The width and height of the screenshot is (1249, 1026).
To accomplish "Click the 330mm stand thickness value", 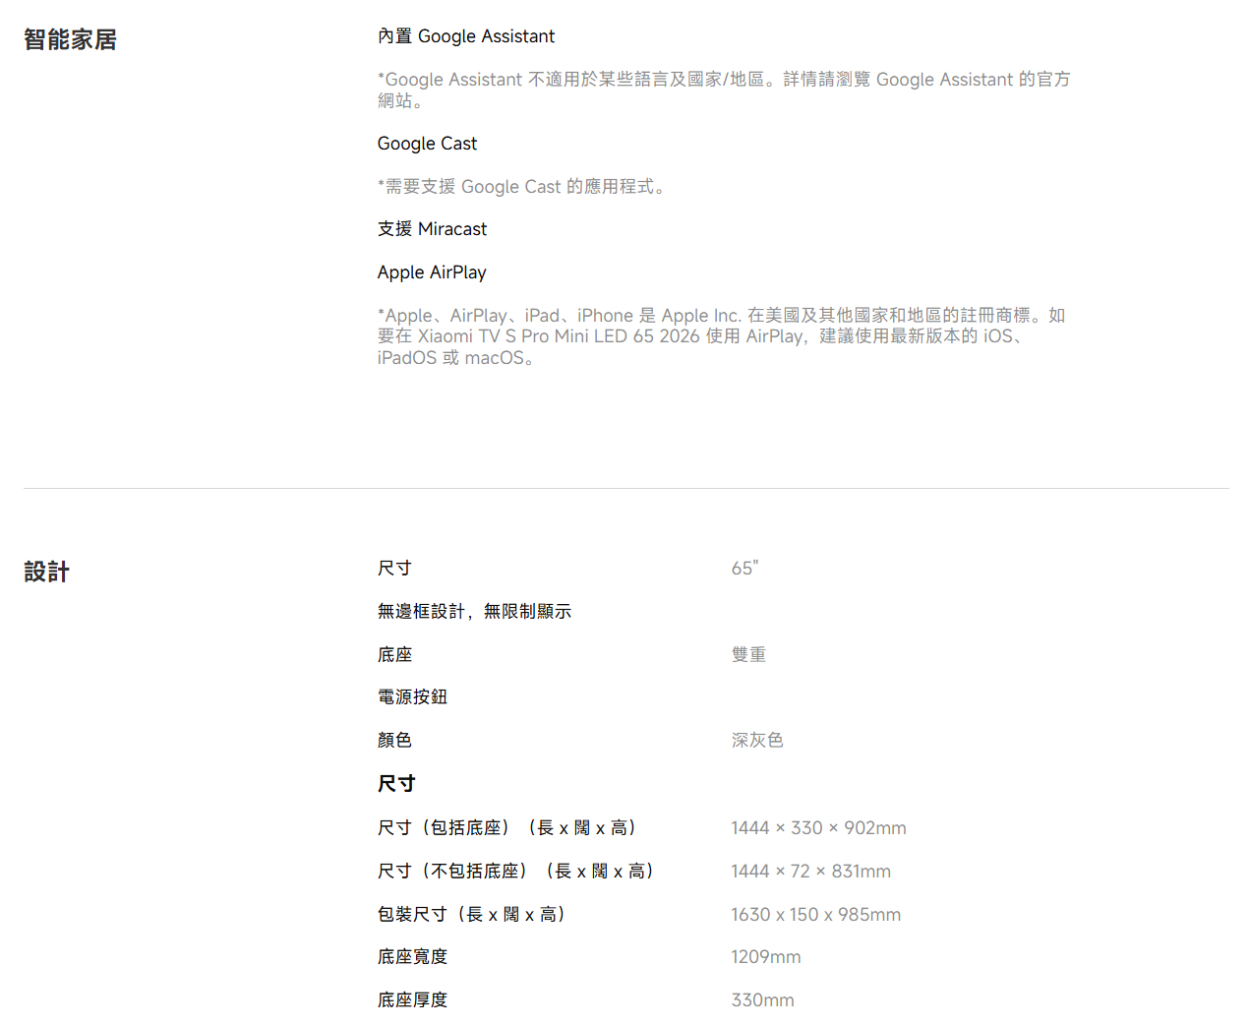I will click(762, 1000).
